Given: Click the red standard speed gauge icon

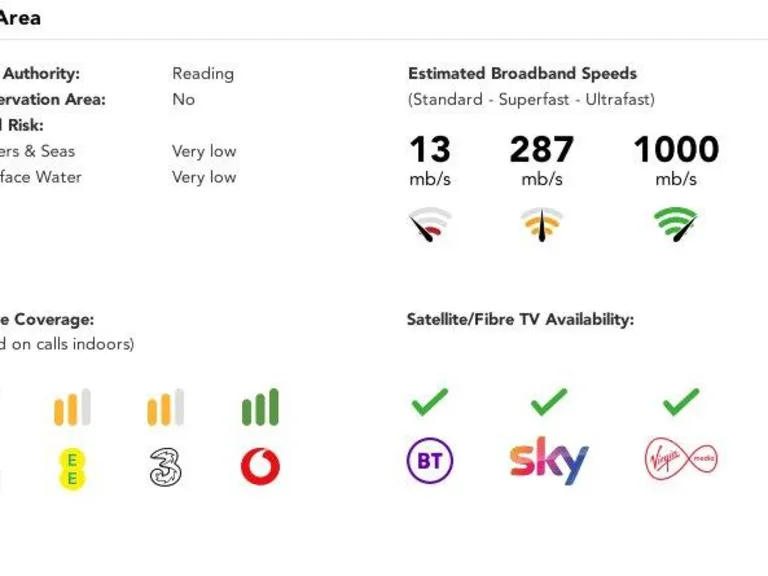Looking at the screenshot, I should coord(430,225).
